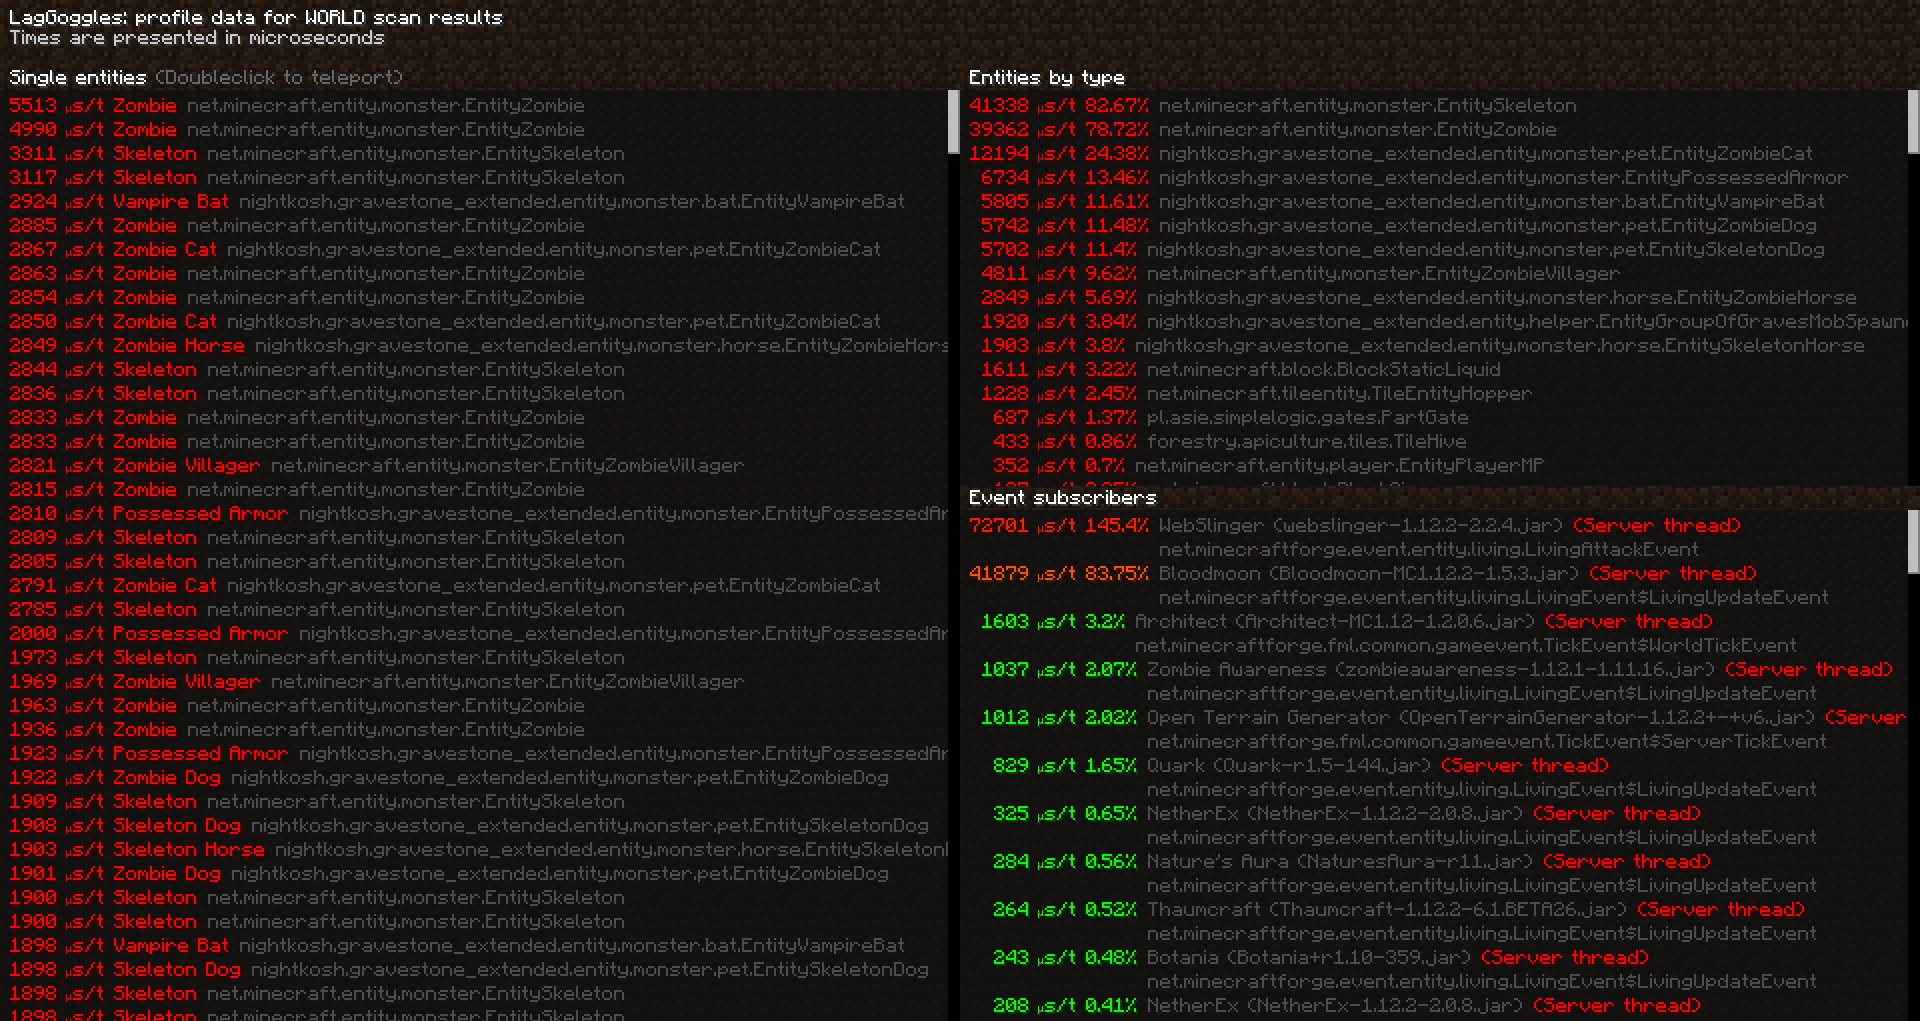Select the 2000 µs/t Possessed Armor row
Viewport: 1920px width, 1021px height.
pos(478,633)
